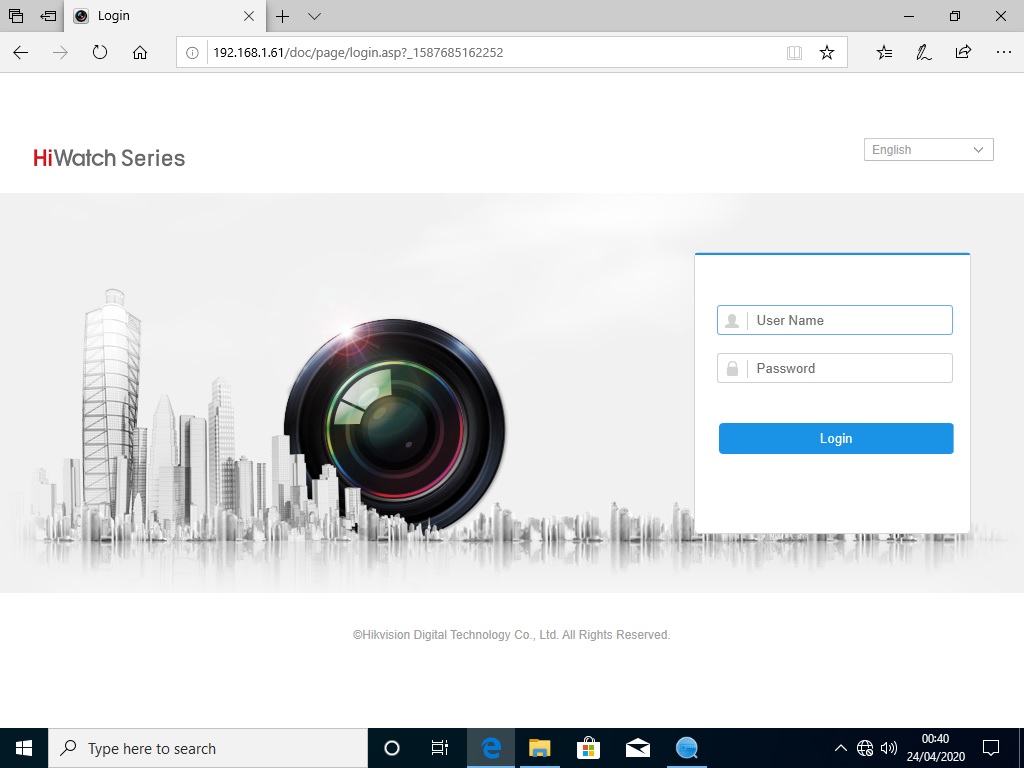Click the Share page icon
This screenshot has height=768, width=1024.
[x=963, y=53]
